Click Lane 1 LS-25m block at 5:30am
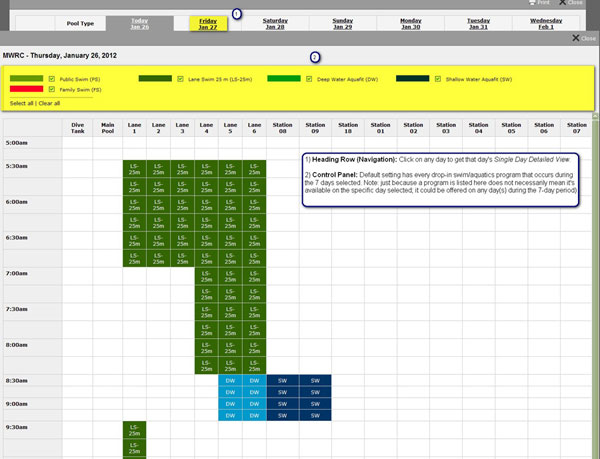This screenshot has width=600, height=459. [x=135, y=167]
